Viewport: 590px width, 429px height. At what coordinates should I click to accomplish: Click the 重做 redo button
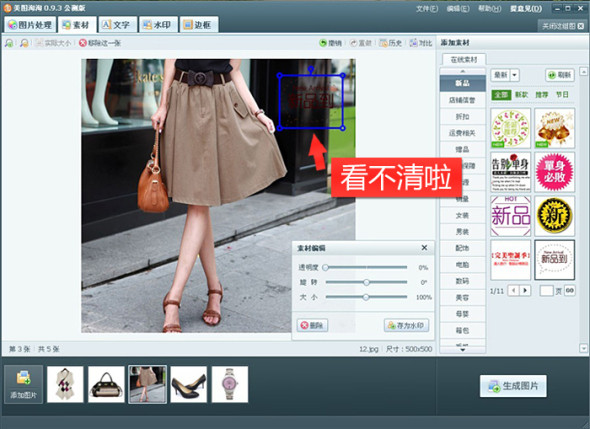(360, 43)
